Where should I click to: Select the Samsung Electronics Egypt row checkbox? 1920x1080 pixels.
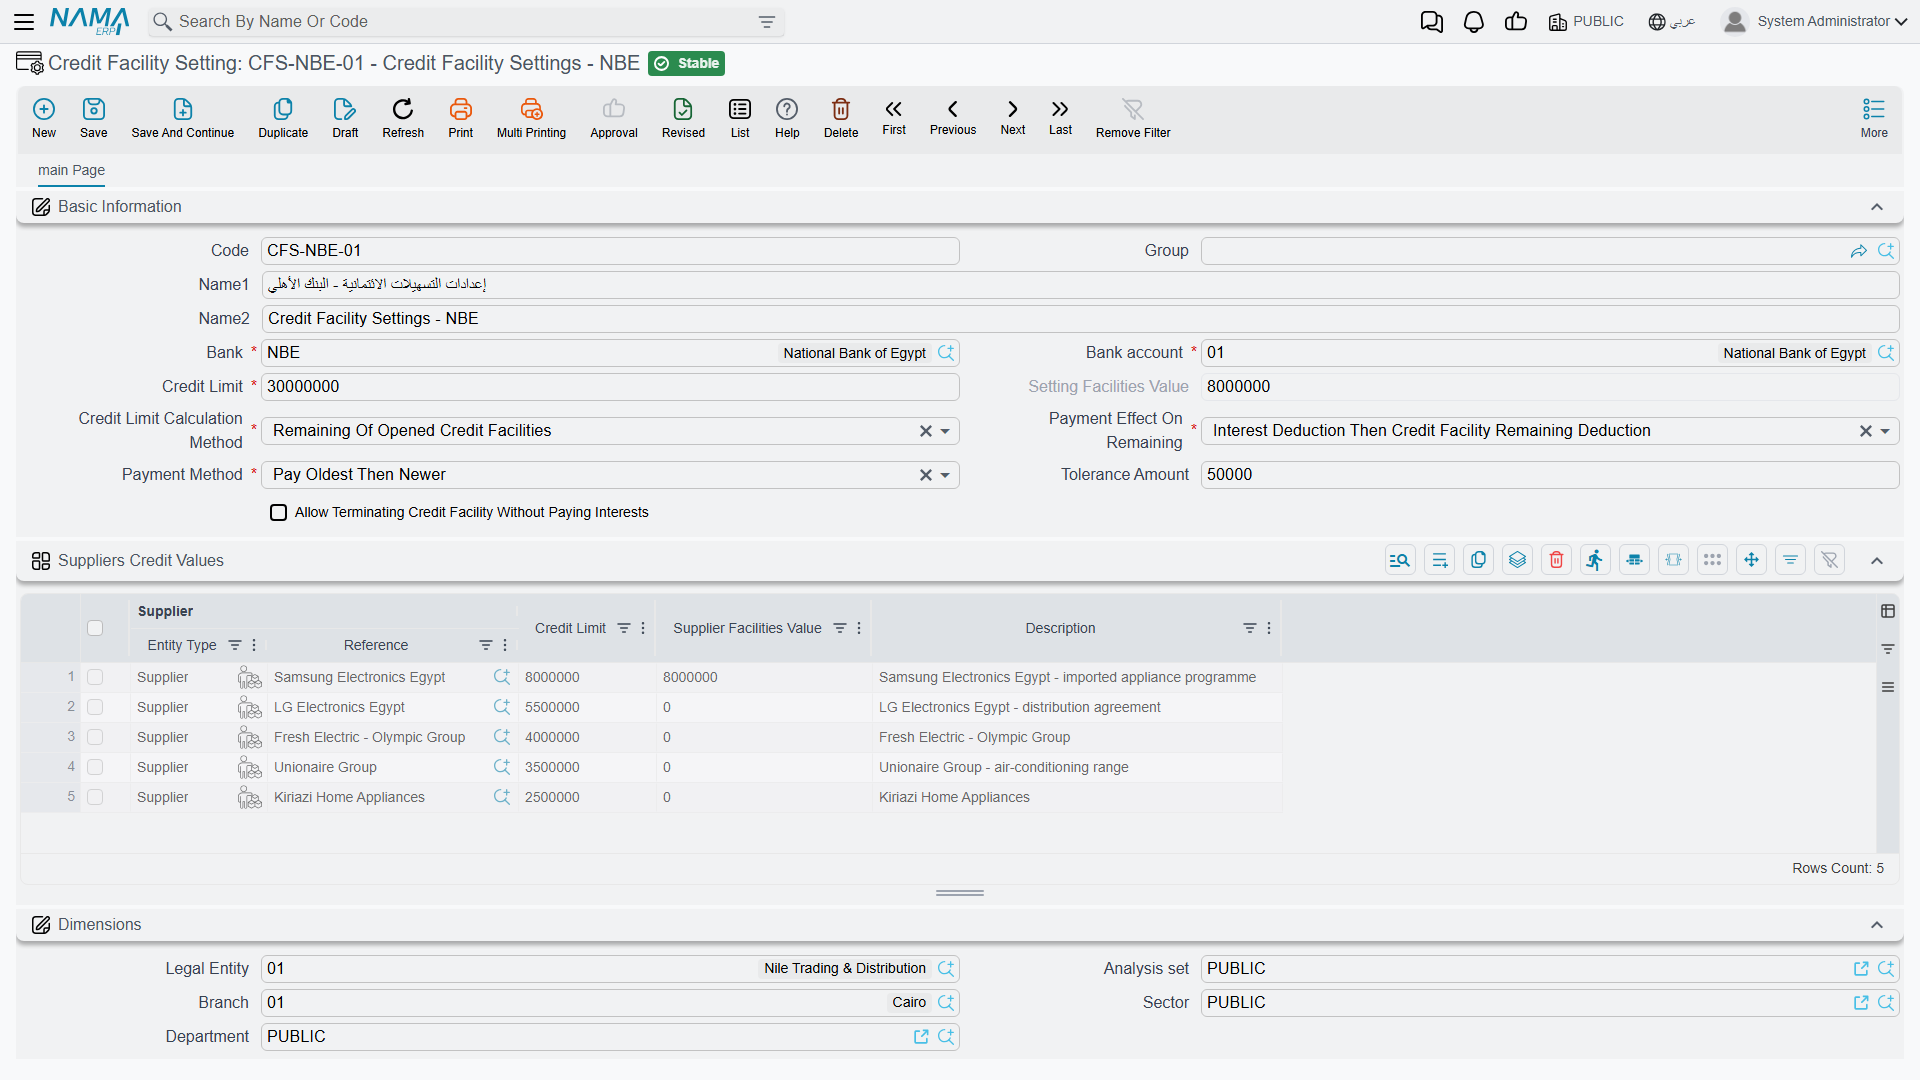pos(95,677)
